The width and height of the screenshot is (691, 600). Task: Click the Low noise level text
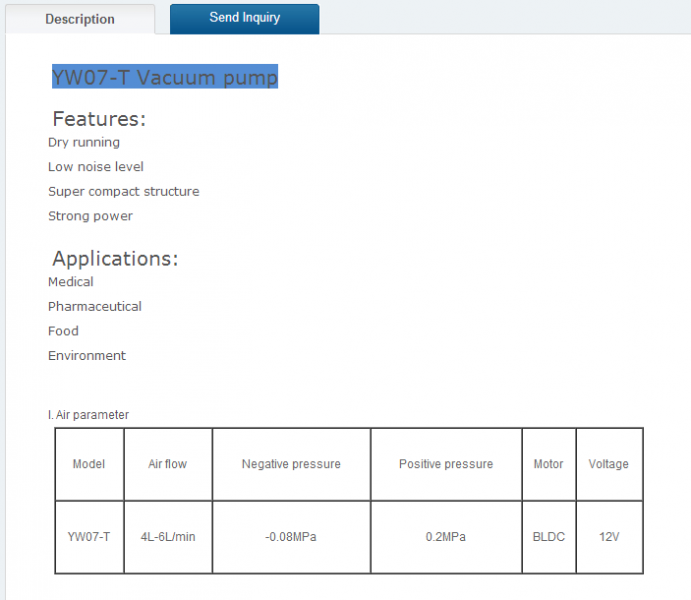click(x=96, y=167)
